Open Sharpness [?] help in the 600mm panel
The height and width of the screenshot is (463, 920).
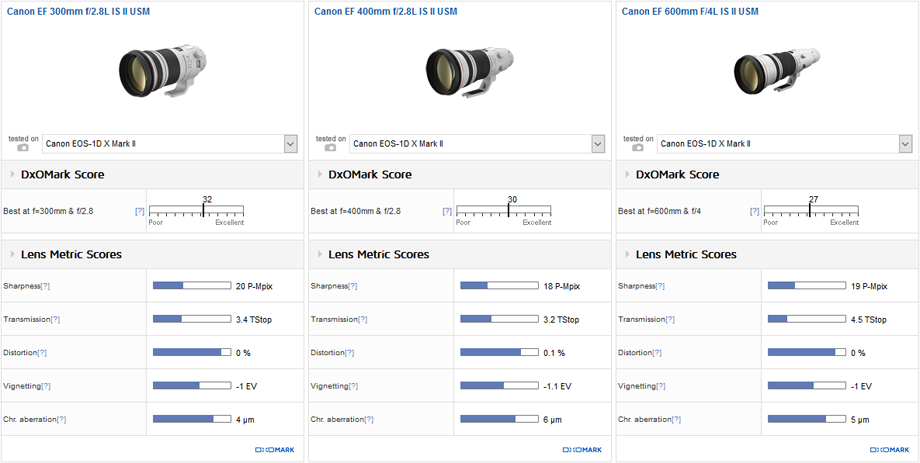coord(660,286)
